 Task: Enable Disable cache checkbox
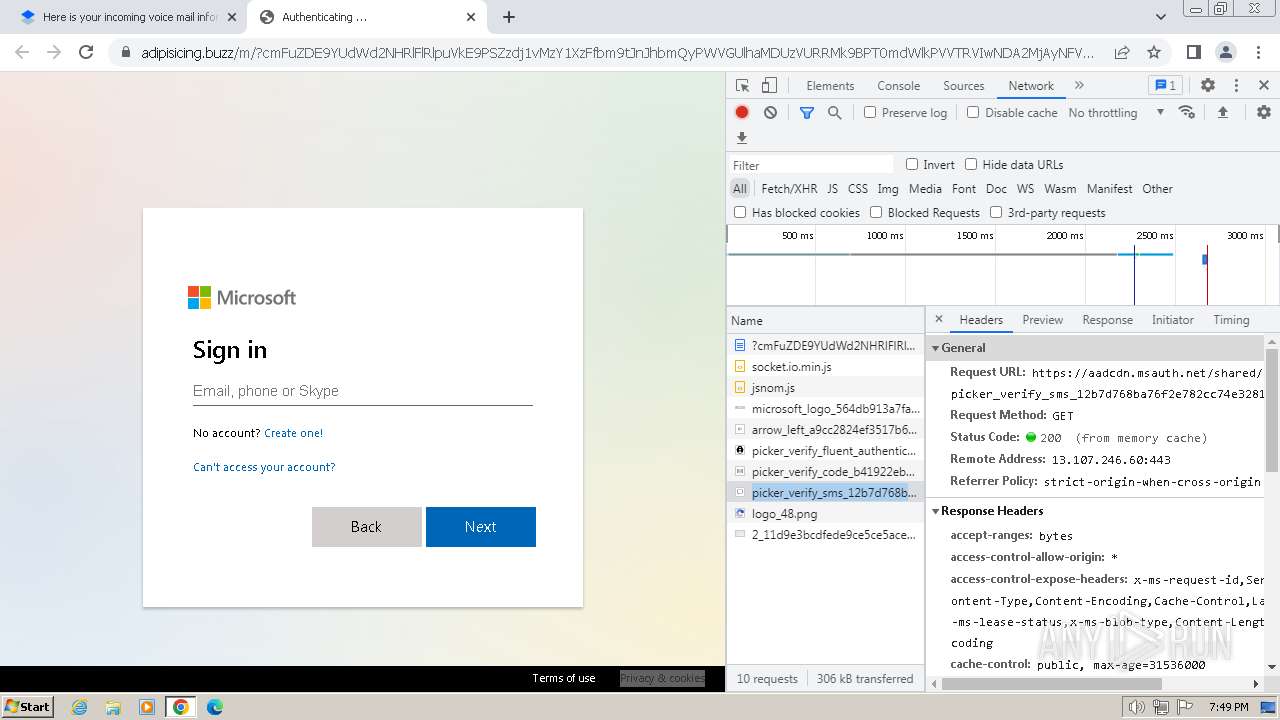coord(973,113)
